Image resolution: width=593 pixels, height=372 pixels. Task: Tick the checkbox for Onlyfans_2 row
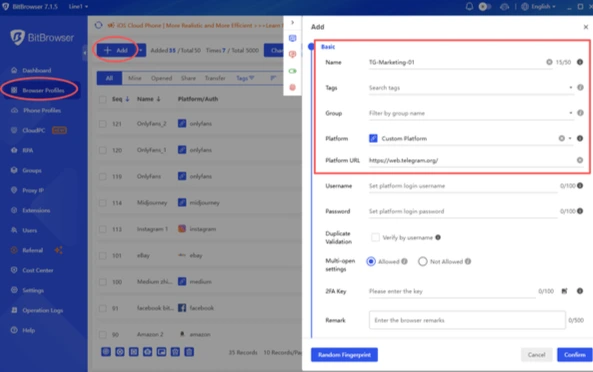point(102,124)
